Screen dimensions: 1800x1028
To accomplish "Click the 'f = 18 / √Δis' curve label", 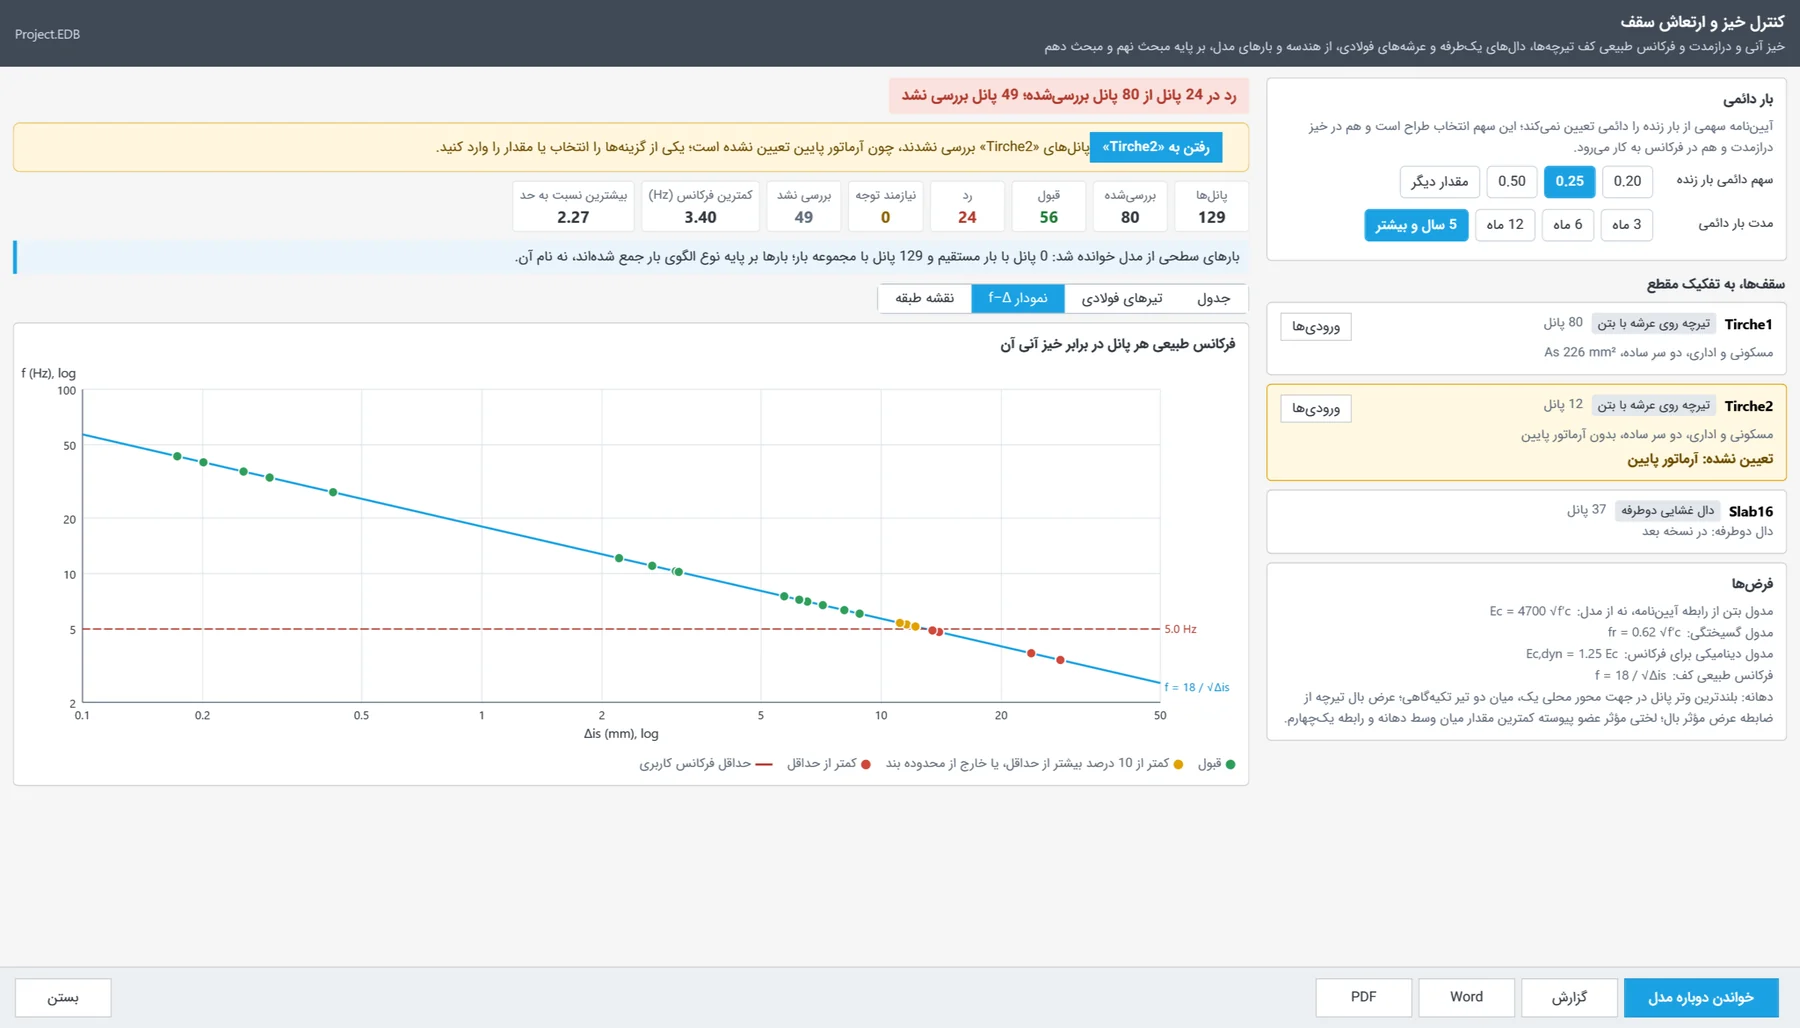I will (x=1196, y=687).
